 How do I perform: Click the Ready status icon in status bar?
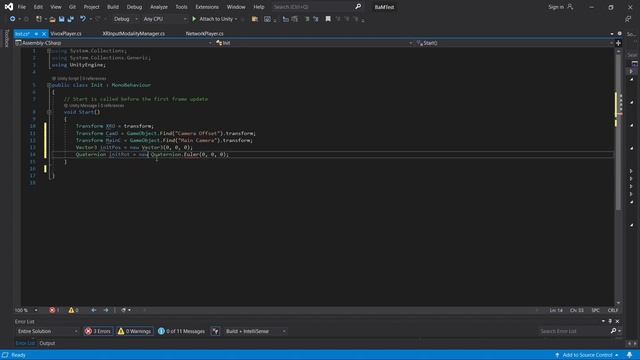5,355
